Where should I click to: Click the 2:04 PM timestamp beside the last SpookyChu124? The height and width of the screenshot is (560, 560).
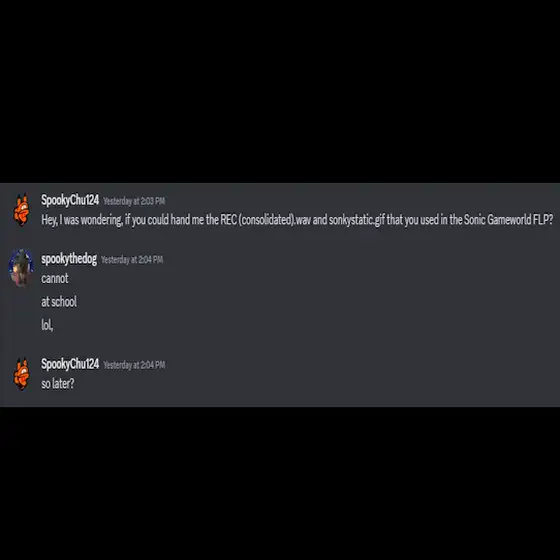134,365
